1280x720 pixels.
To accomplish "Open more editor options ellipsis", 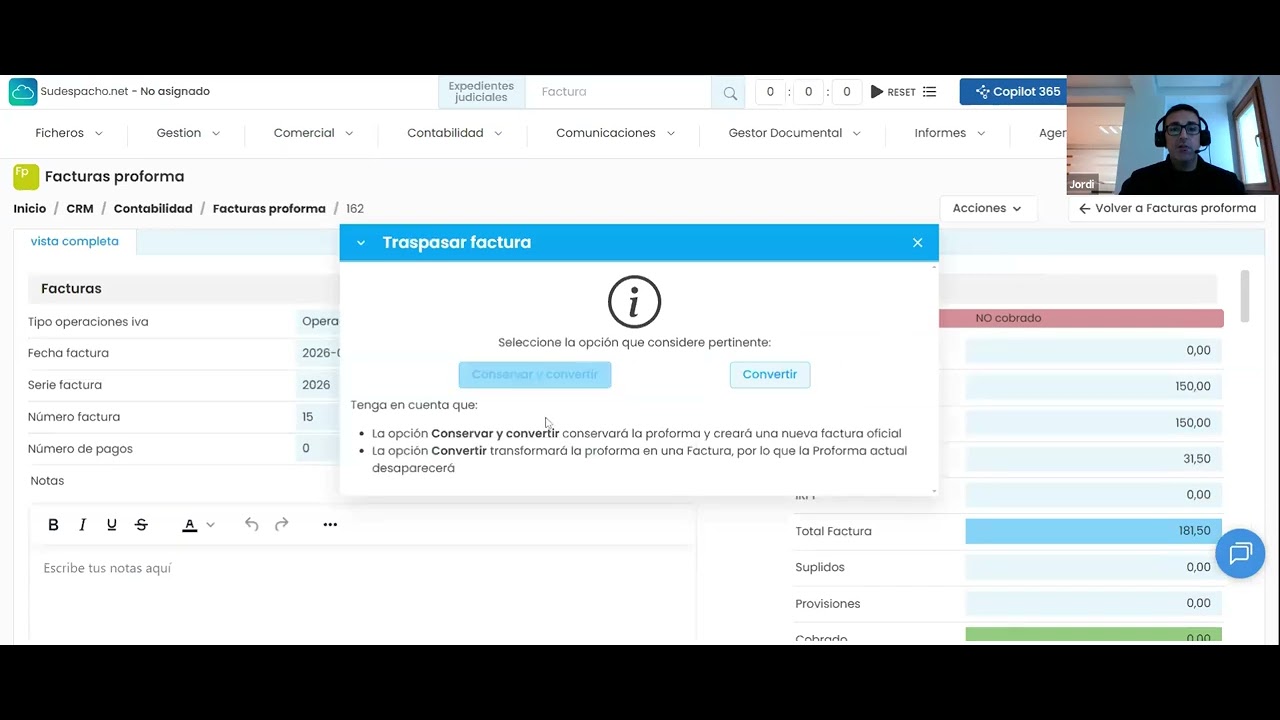I will tap(330, 525).
